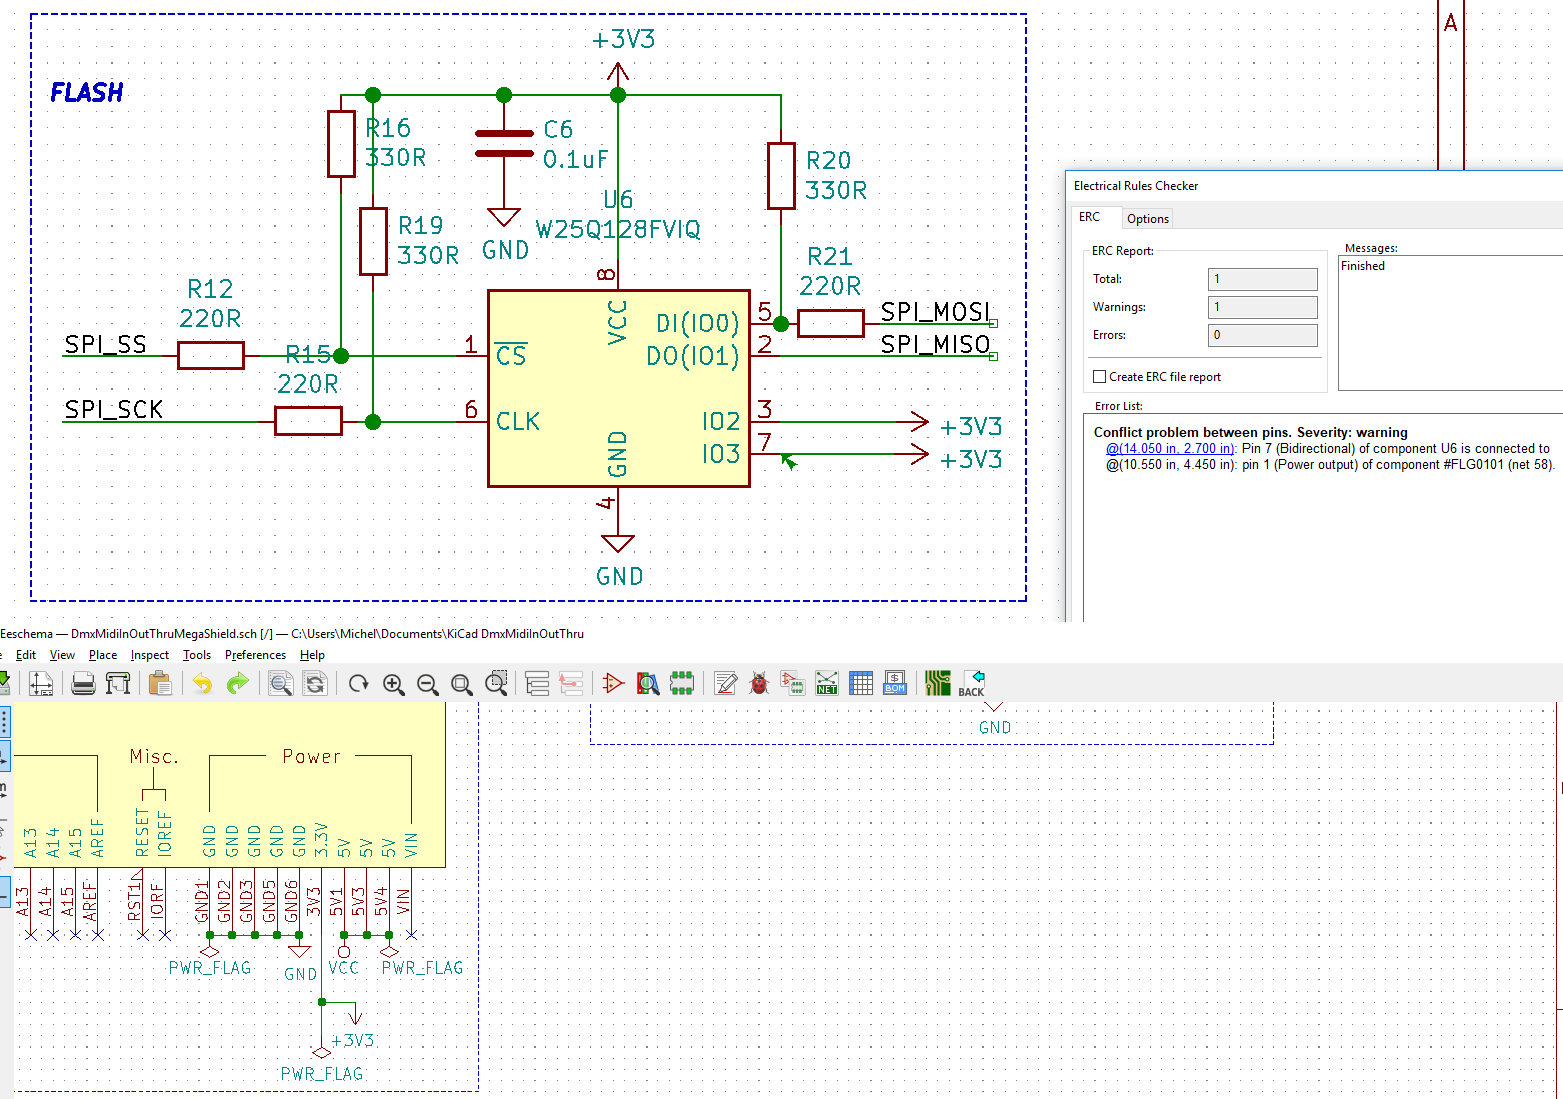
Task: Click the 'R16' resistor reference label
Action: point(388,128)
